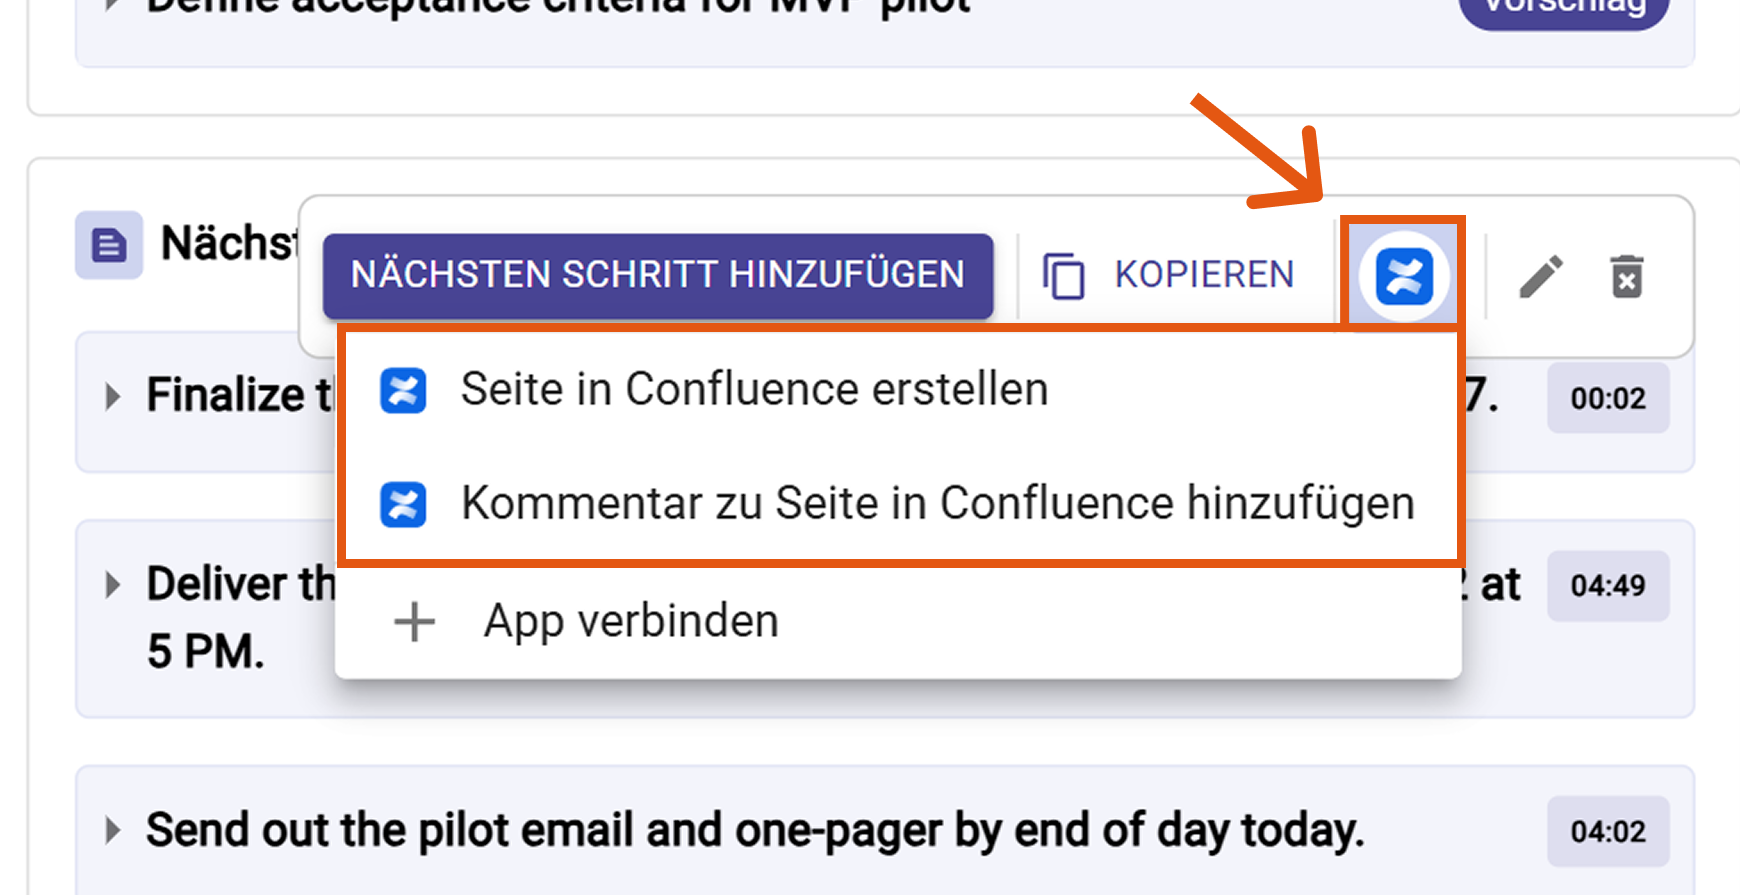Jump to the 04:49 timestamp
This screenshot has width=1740, height=895.
(1607, 586)
